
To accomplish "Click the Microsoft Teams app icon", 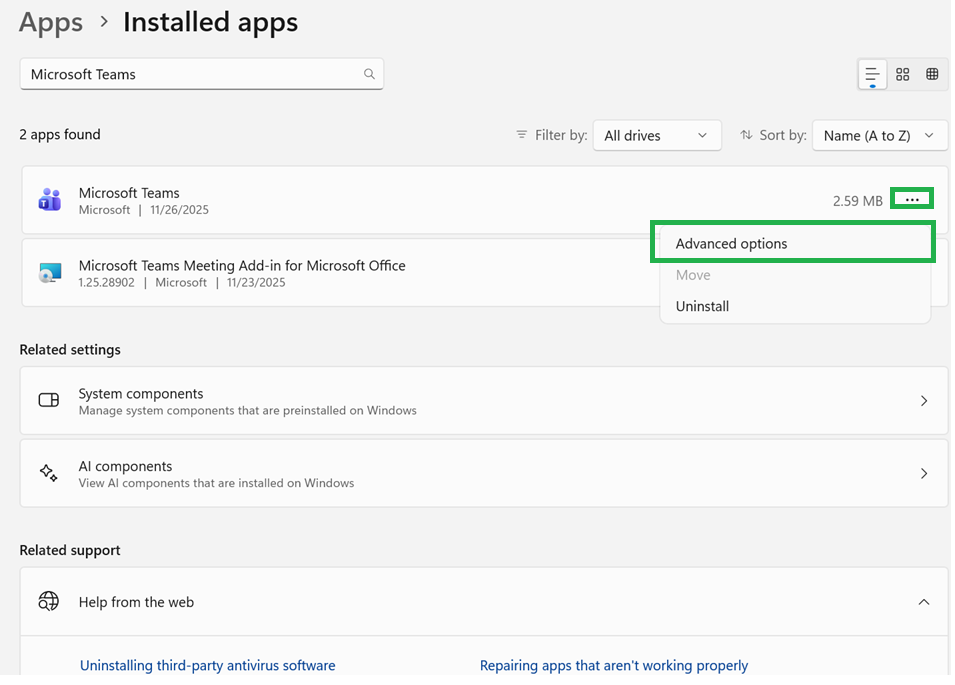I will 50,200.
